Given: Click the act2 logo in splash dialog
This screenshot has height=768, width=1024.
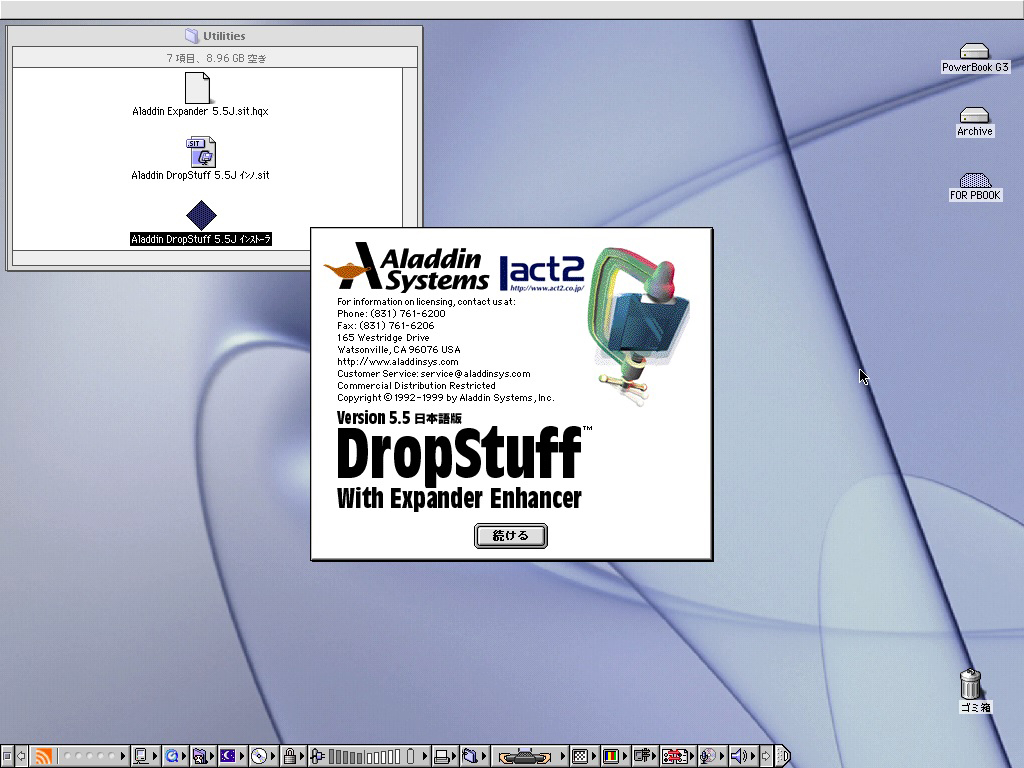Looking at the screenshot, I should tap(542, 273).
